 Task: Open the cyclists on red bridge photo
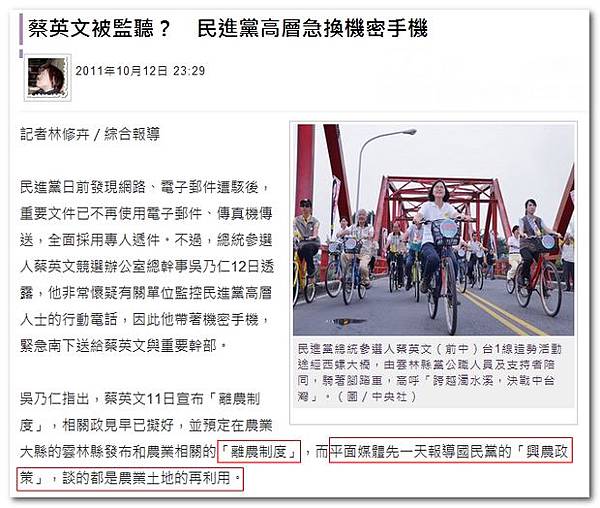[x=434, y=230]
